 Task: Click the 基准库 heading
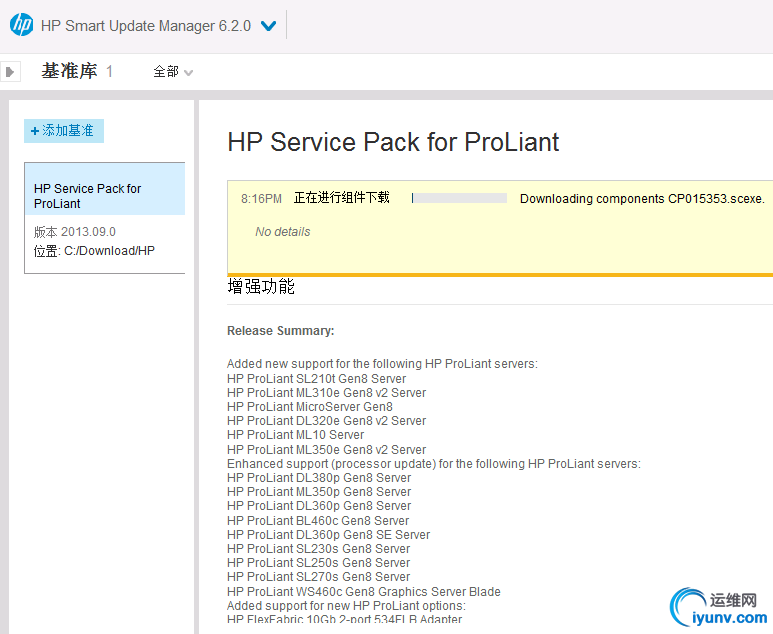(x=69, y=71)
